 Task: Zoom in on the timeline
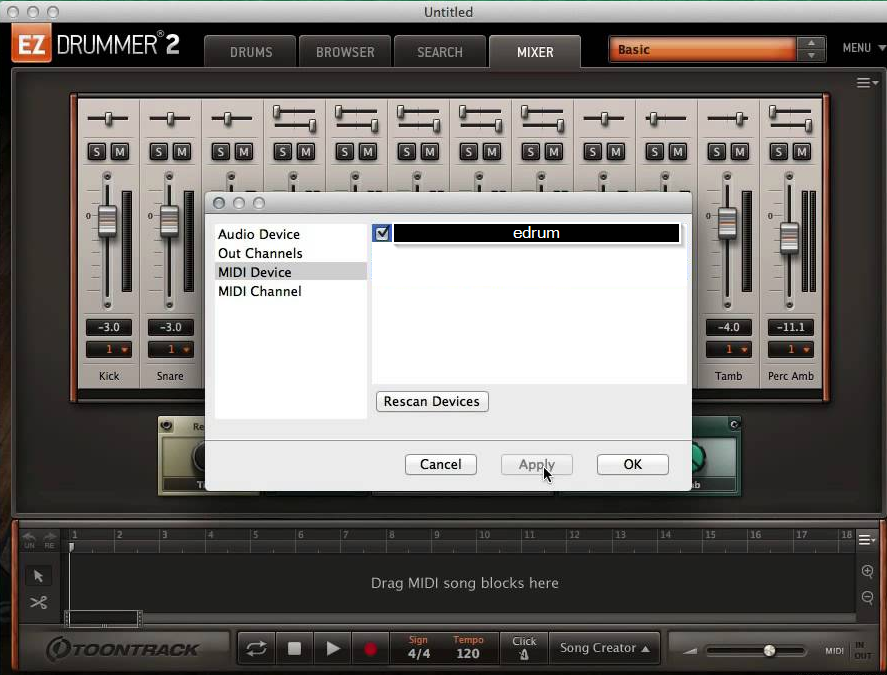pyautogui.click(x=867, y=571)
